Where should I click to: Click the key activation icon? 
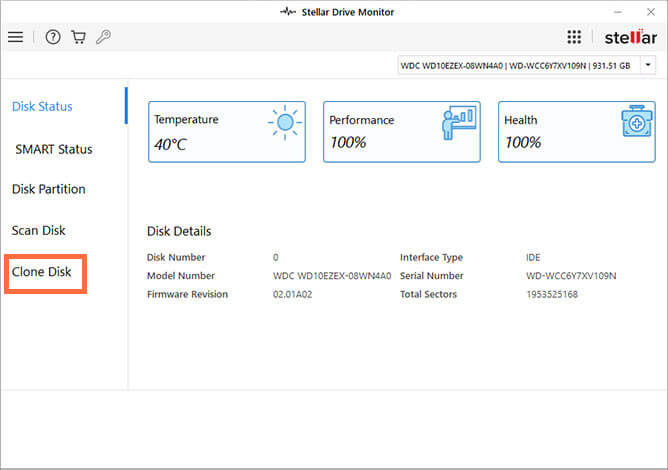(x=103, y=37)
